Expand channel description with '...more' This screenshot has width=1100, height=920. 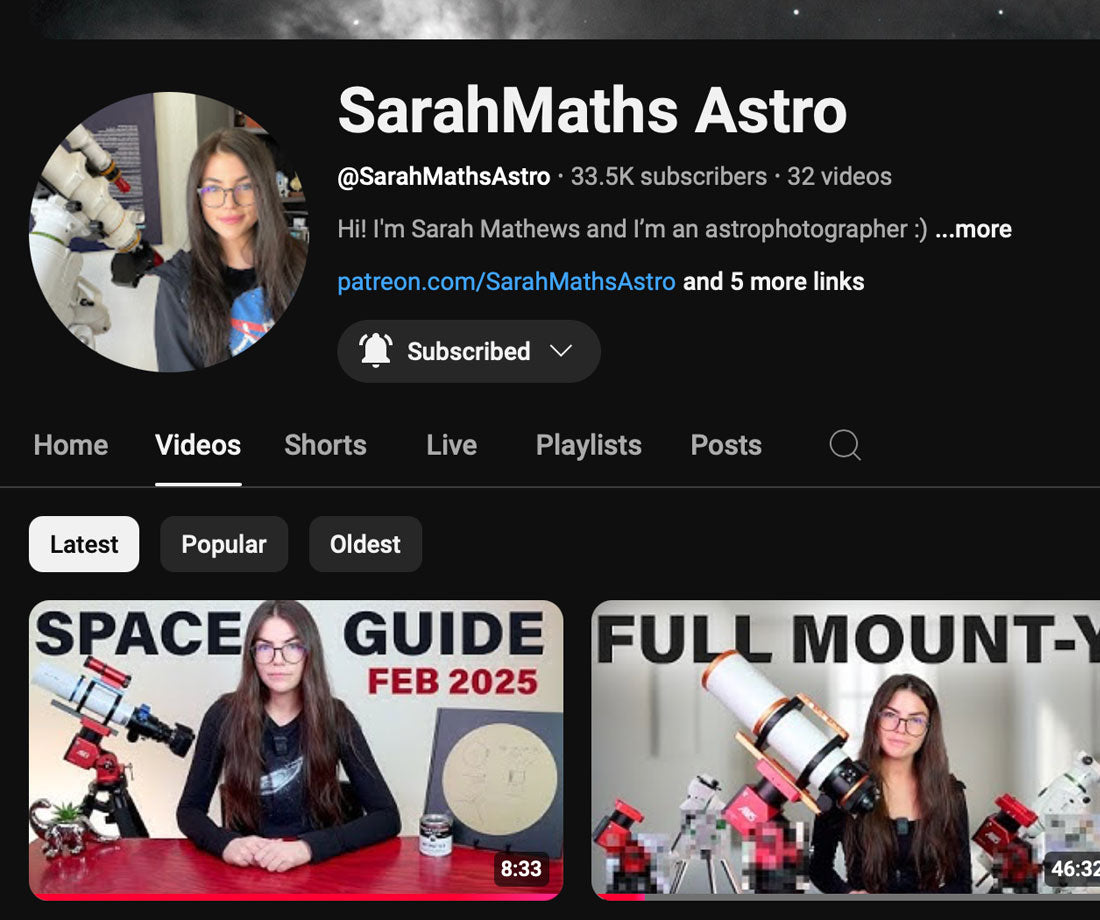click(x=973, y=229)
